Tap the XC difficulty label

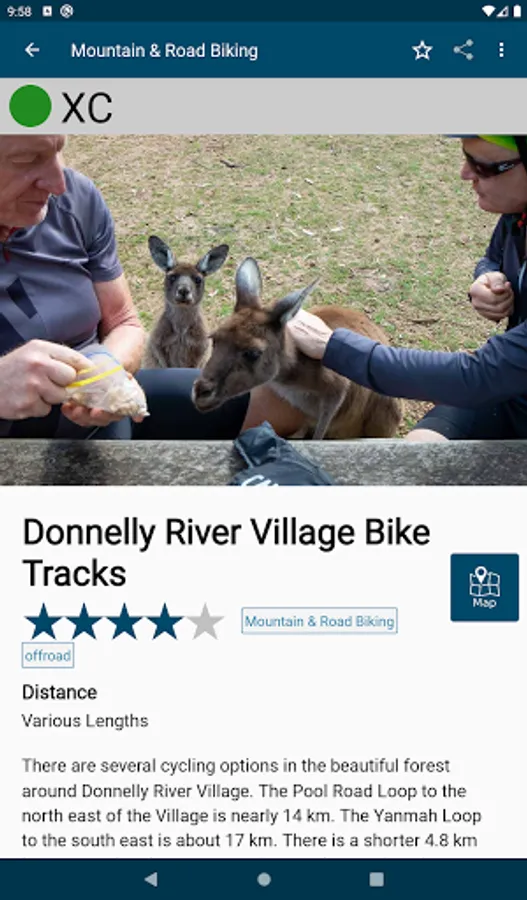(87, 107)
